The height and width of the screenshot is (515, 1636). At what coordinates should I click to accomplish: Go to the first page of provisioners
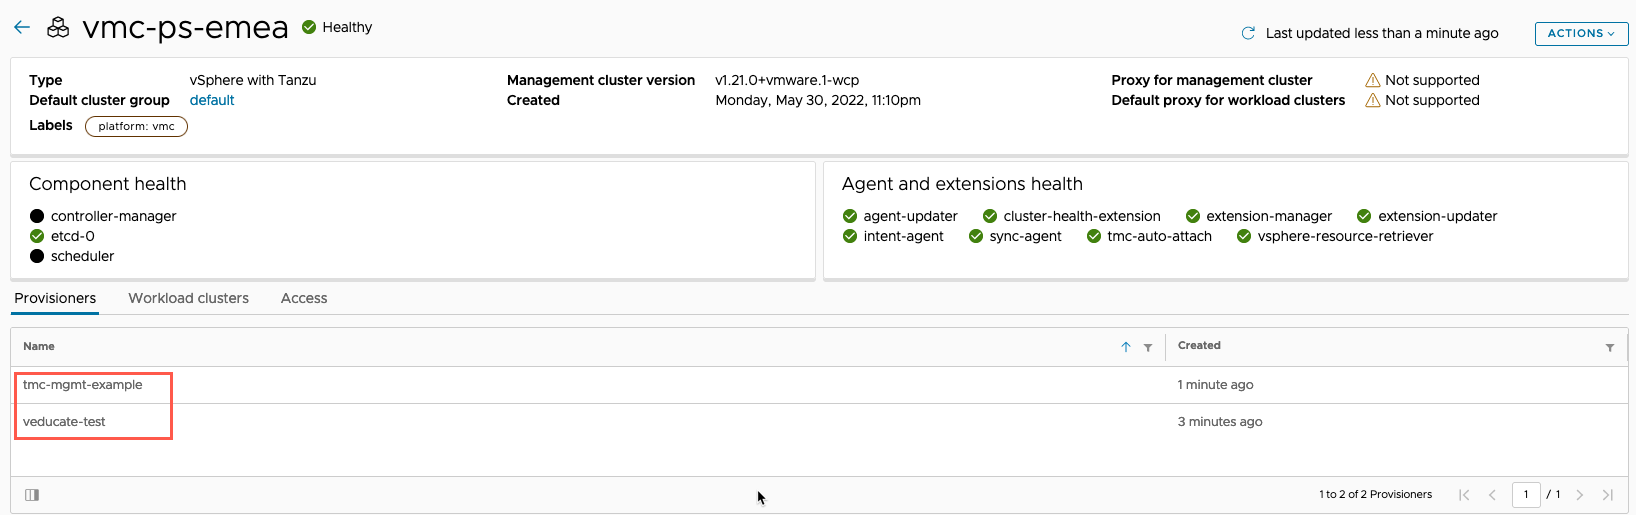[x=1464, y=495]
